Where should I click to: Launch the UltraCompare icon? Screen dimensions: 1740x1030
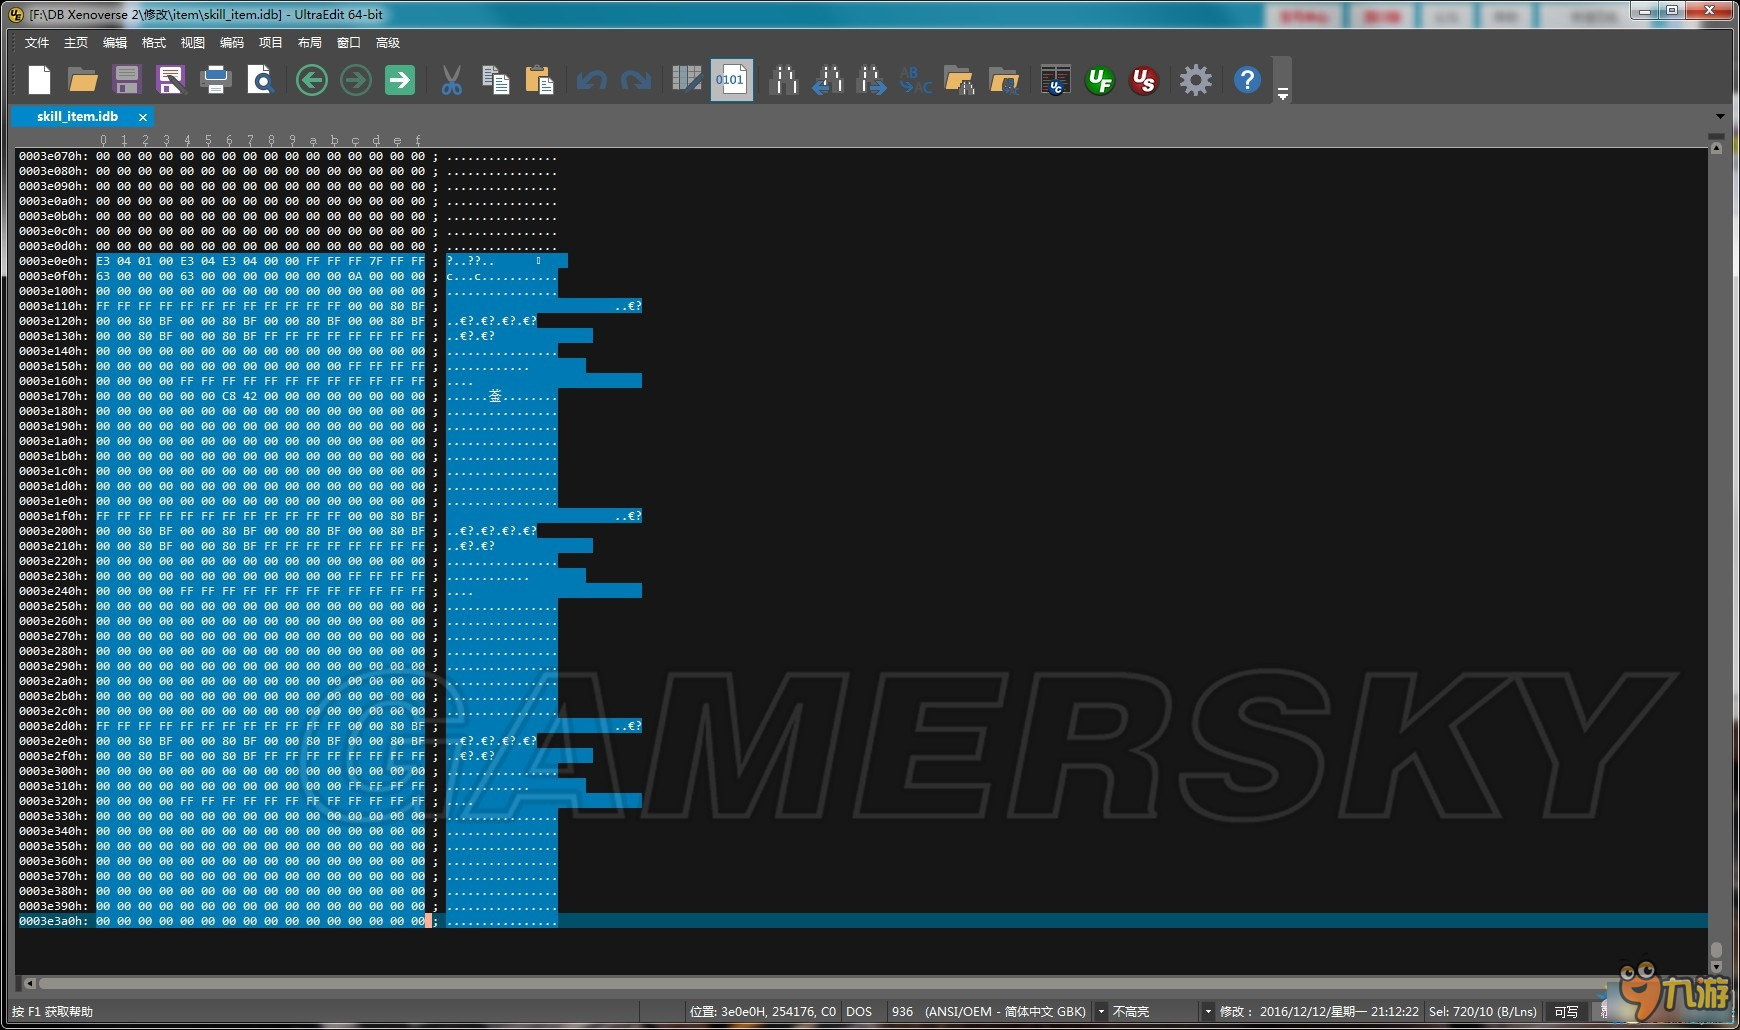pyautogui.click(x=1055, y=80)
